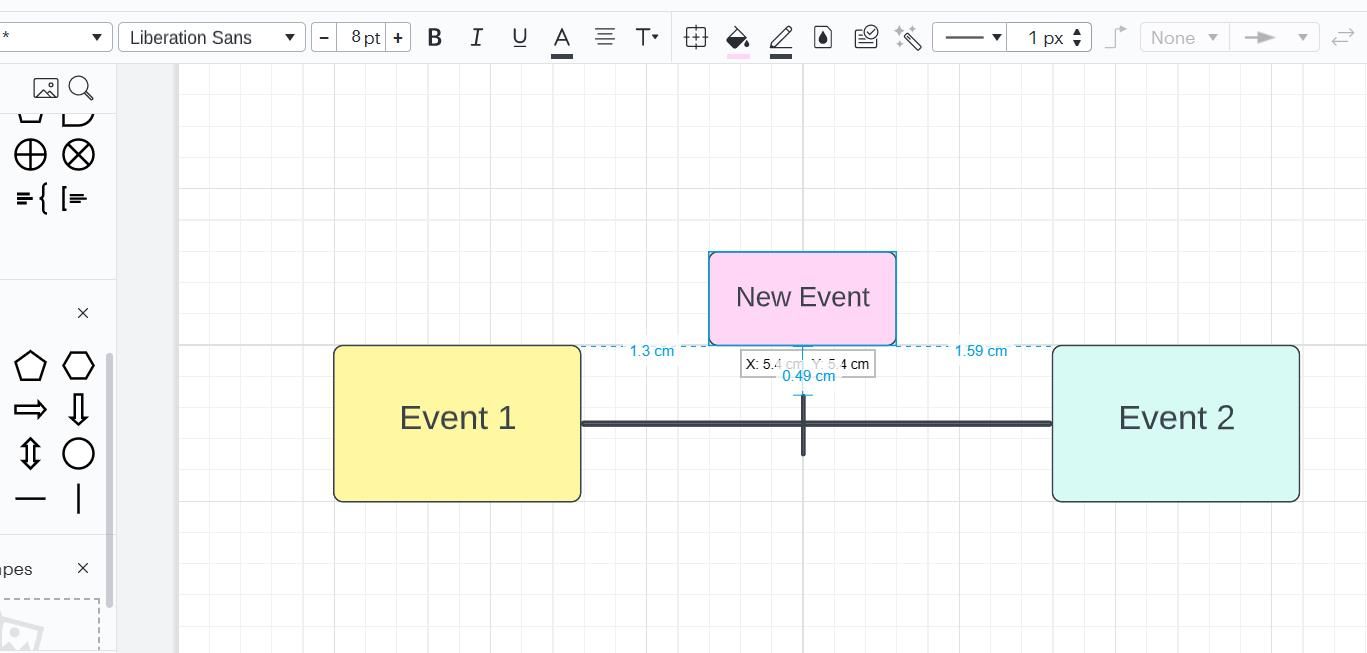Click the fill color paint bucket
Viewport: 1367px width, 653px height.
click(x=738, y=39)
